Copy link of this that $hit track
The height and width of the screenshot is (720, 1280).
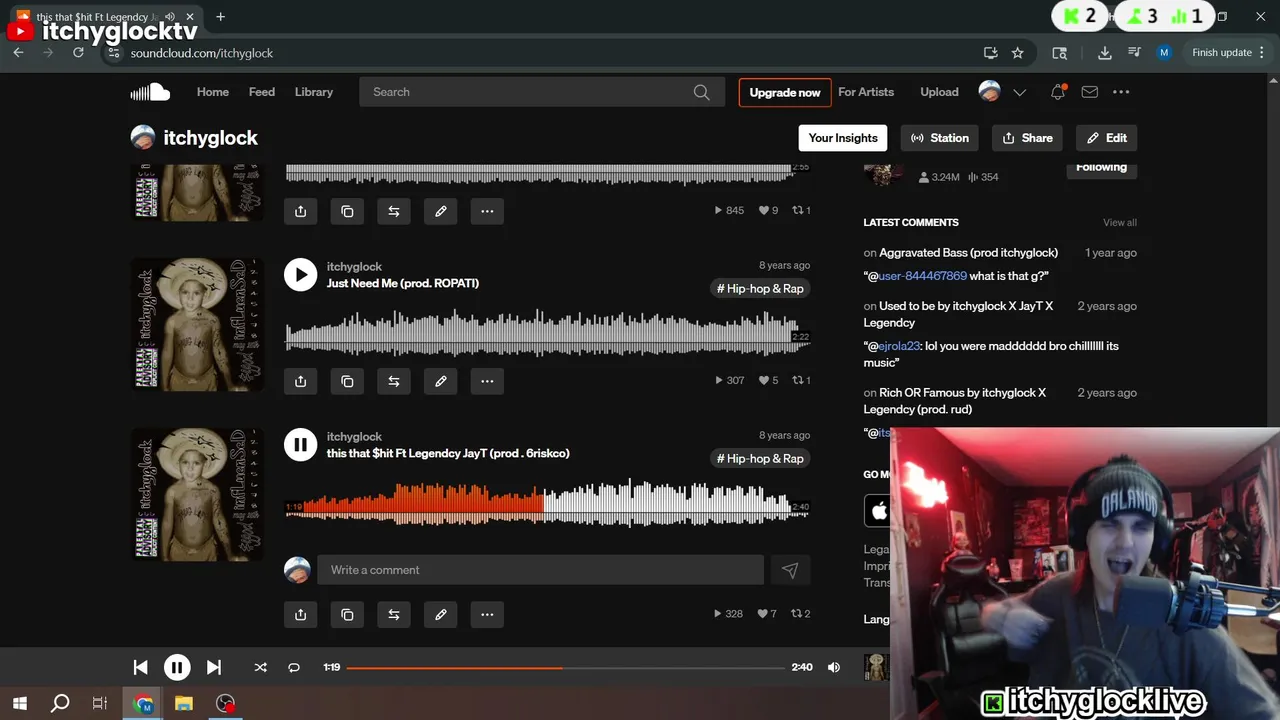(x=347, y=614)
